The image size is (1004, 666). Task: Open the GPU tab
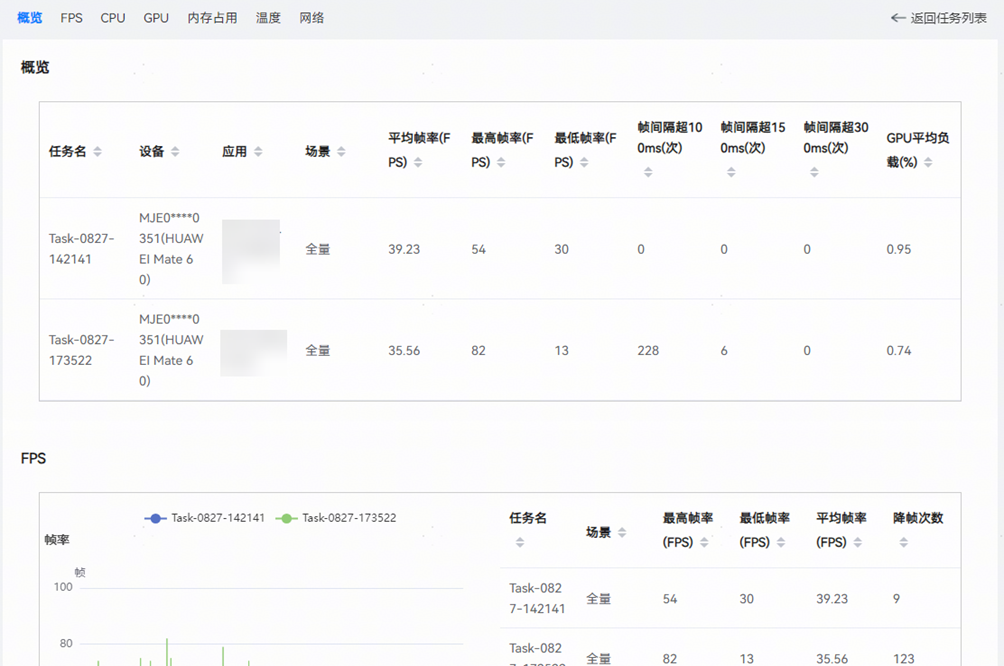coord(156,18)
